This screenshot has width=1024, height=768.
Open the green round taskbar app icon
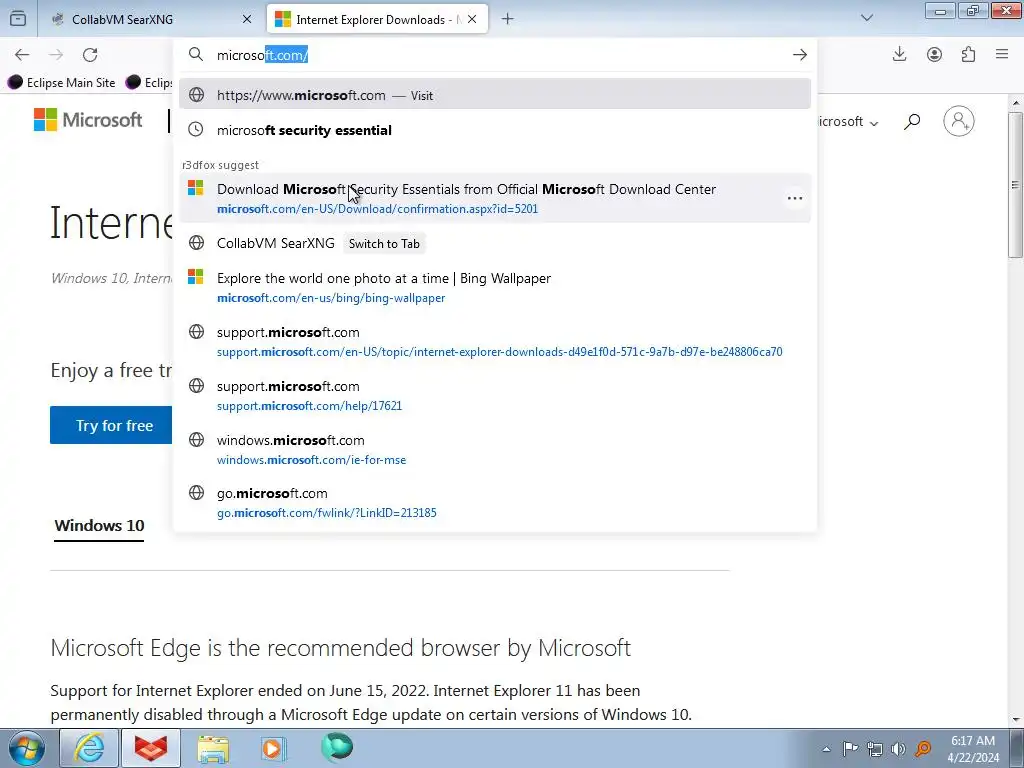click(337, 747)
